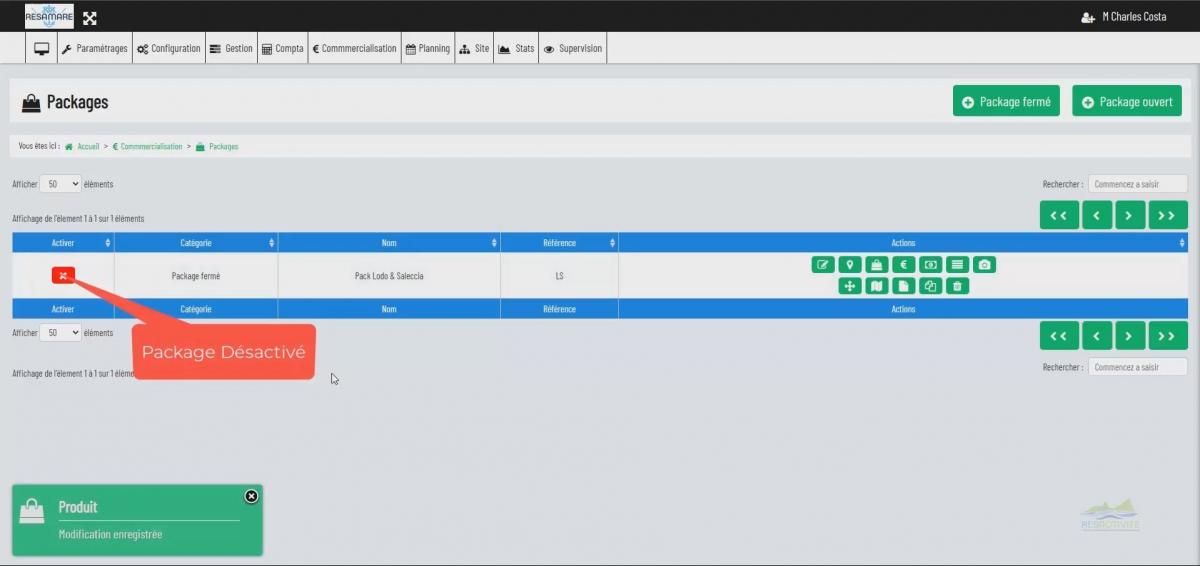Click the Modification enregistrée notification text

pyautogui.click(x=110, y=535)
